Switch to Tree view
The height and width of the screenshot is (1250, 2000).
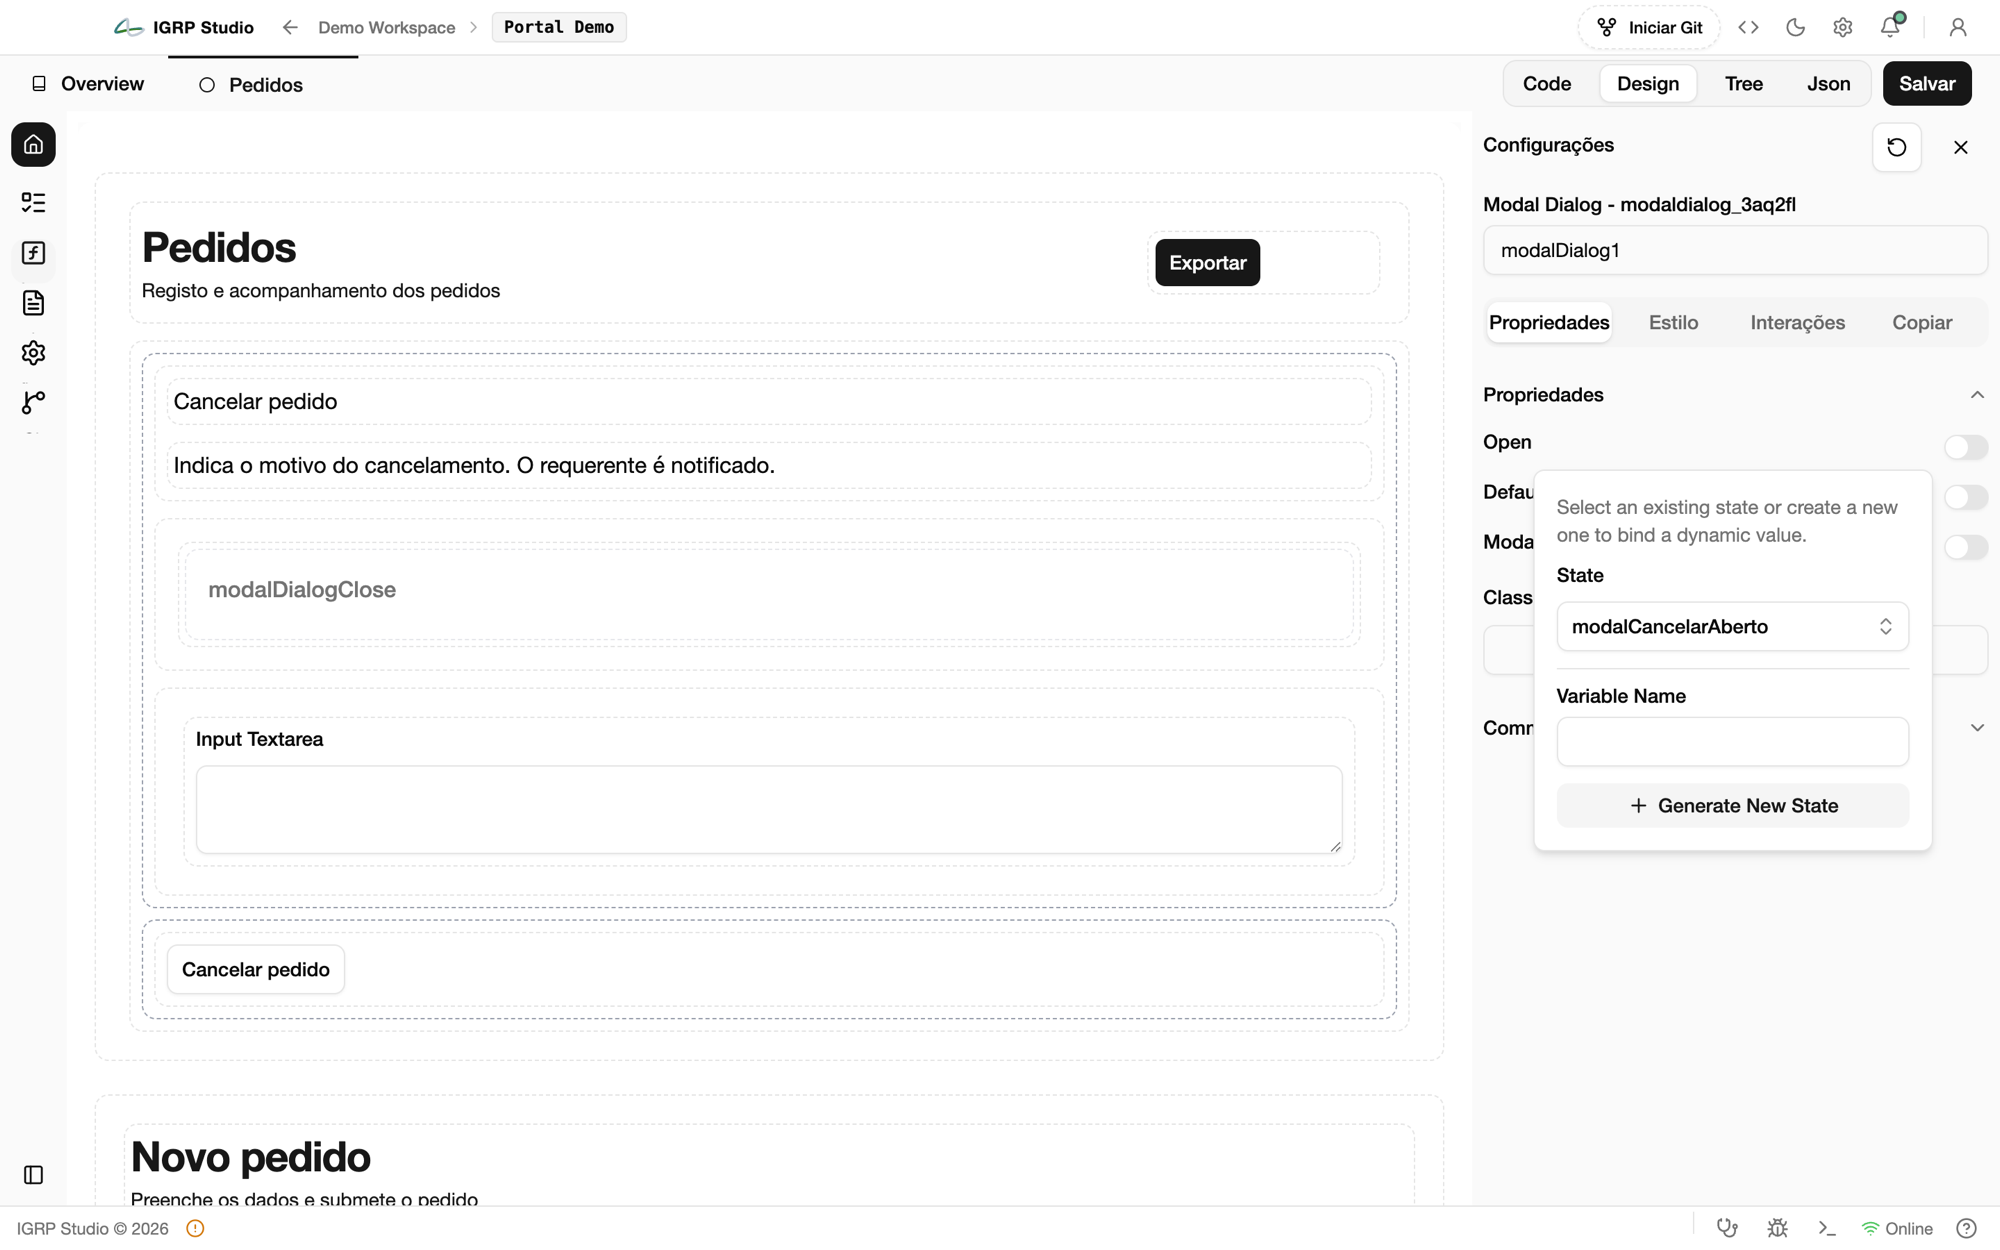click(1743, 84)
